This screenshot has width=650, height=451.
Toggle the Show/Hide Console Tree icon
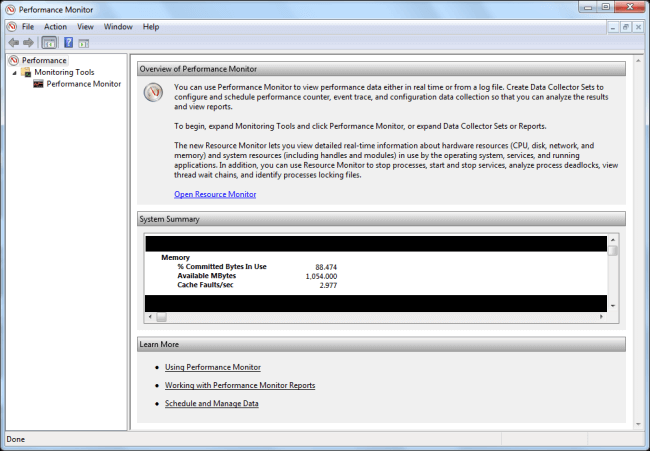click(x=49, y=43)
